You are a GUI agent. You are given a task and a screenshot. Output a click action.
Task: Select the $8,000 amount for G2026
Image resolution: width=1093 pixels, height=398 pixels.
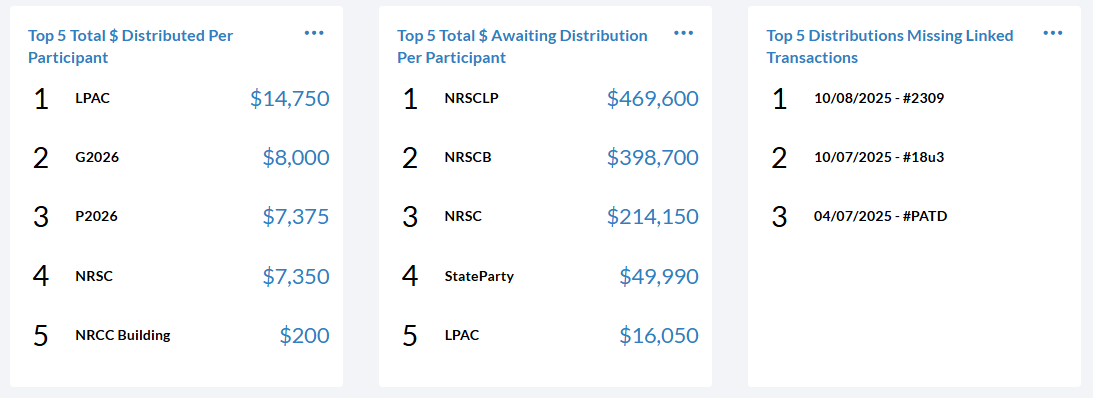coord(296,158)
